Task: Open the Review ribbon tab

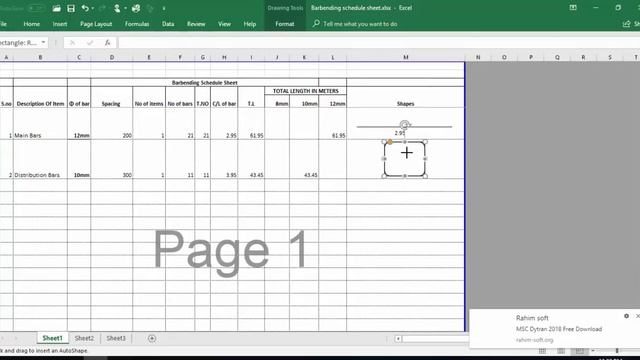Action: [196, 24]
